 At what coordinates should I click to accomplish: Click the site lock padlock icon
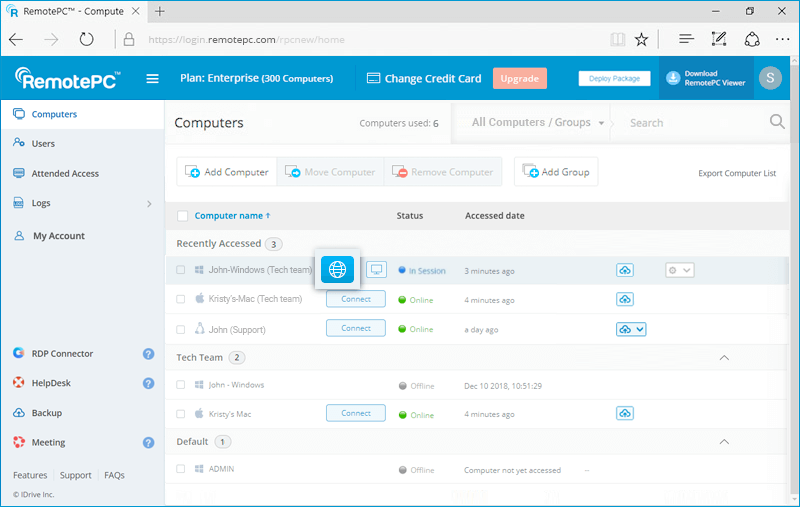pyautogui.click(x=129, y=39)
